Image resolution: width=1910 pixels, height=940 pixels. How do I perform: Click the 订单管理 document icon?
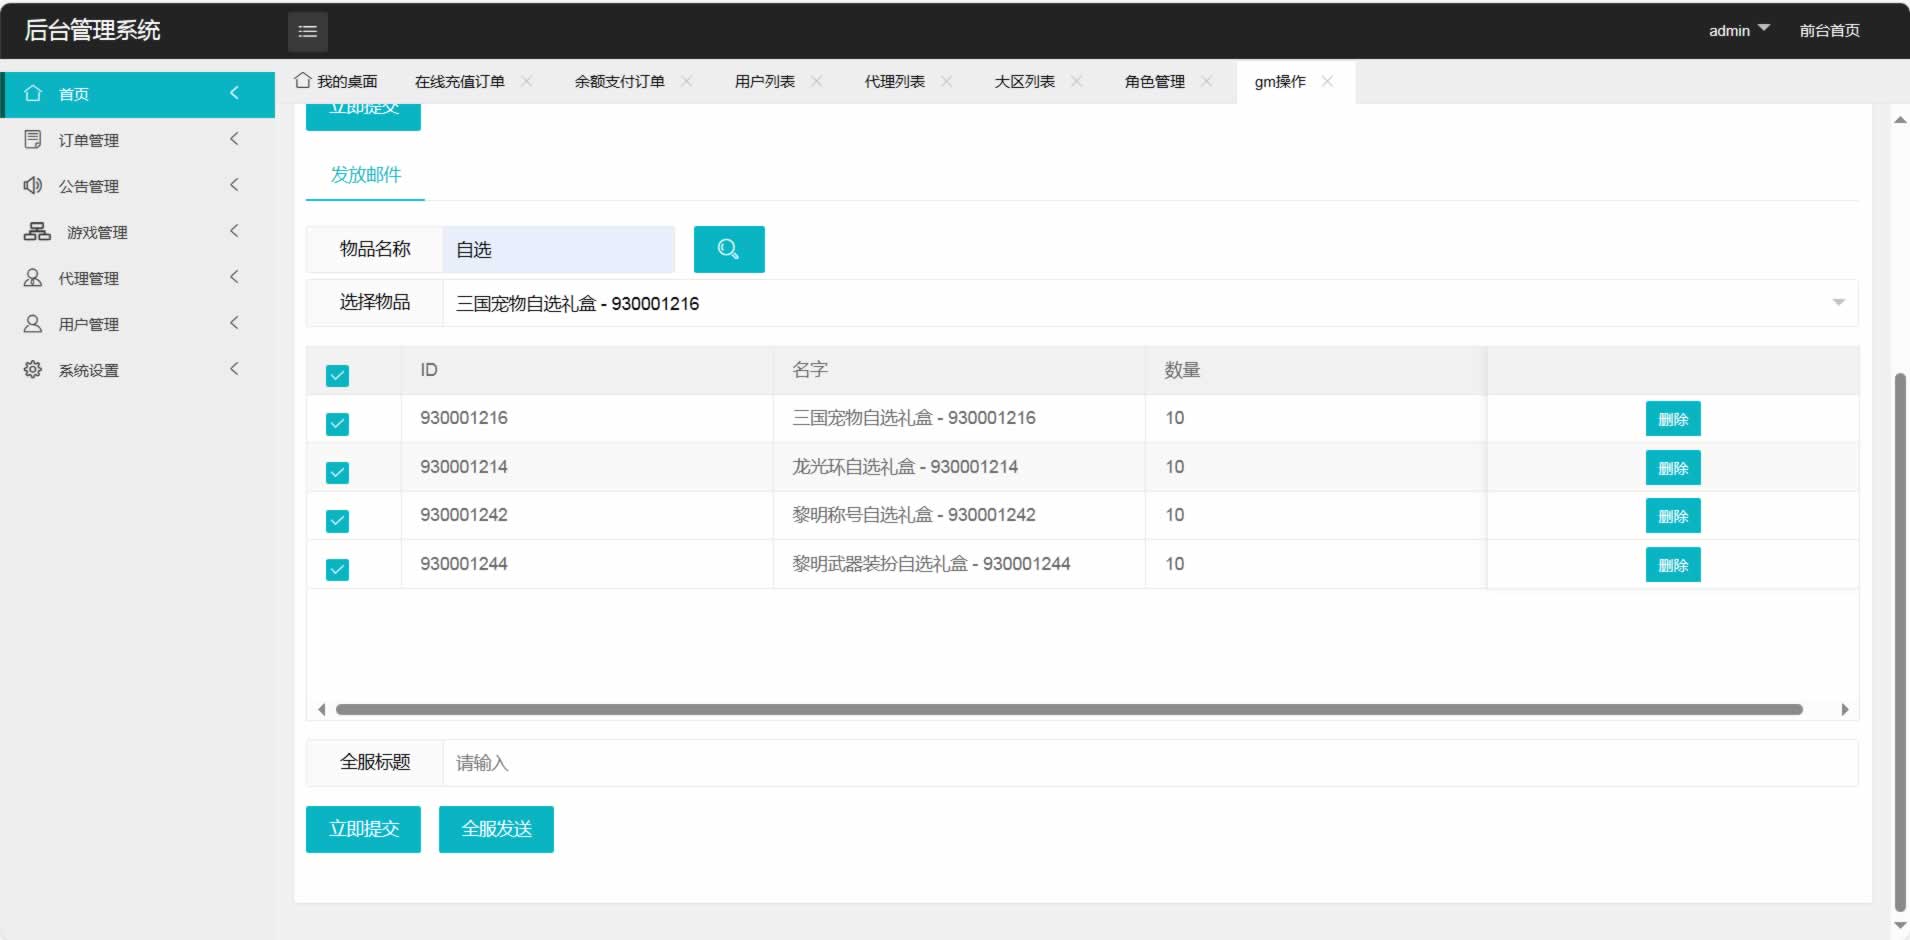(33, 139)
